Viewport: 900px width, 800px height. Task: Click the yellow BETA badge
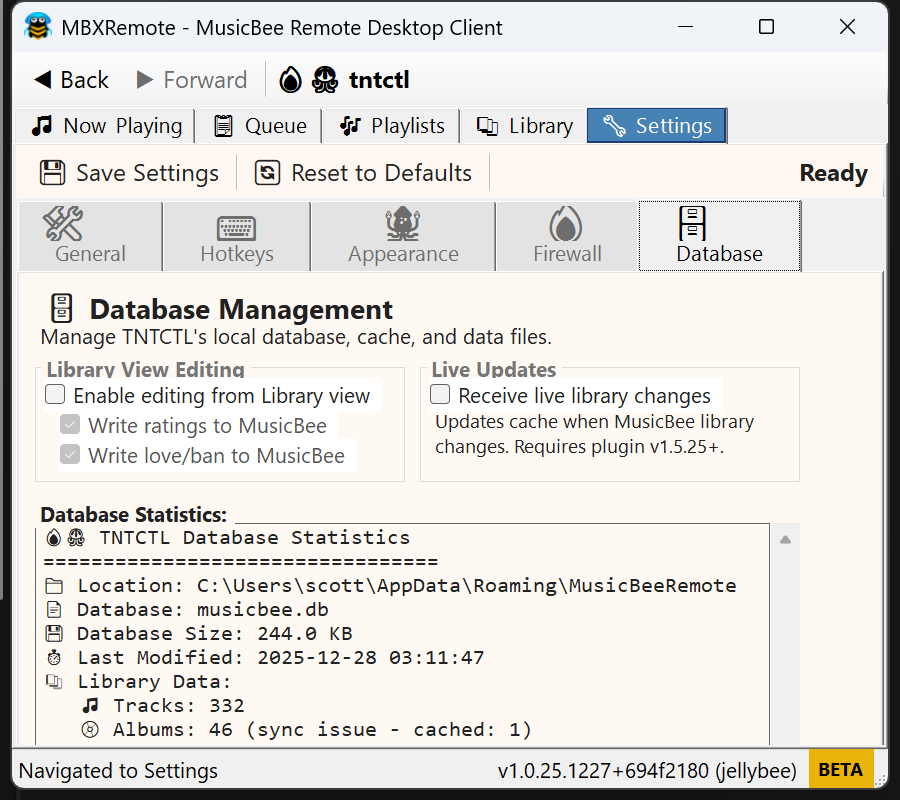841,769
